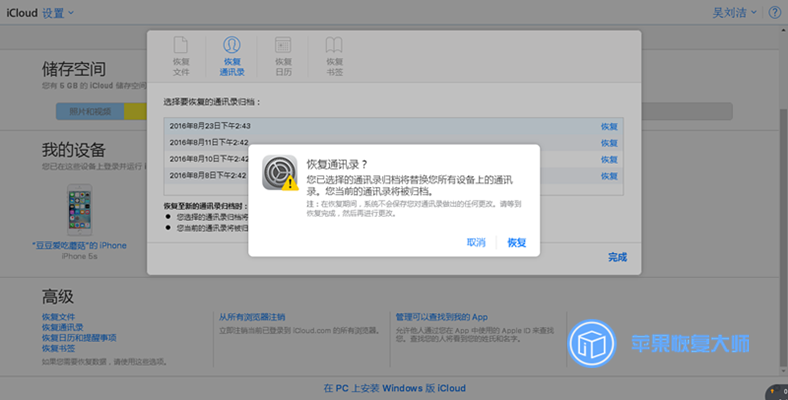Viewport: 788px width, 400px height.
Task: Open the 吴刘洁 account dropdown
Action: (x=734, y=13)
